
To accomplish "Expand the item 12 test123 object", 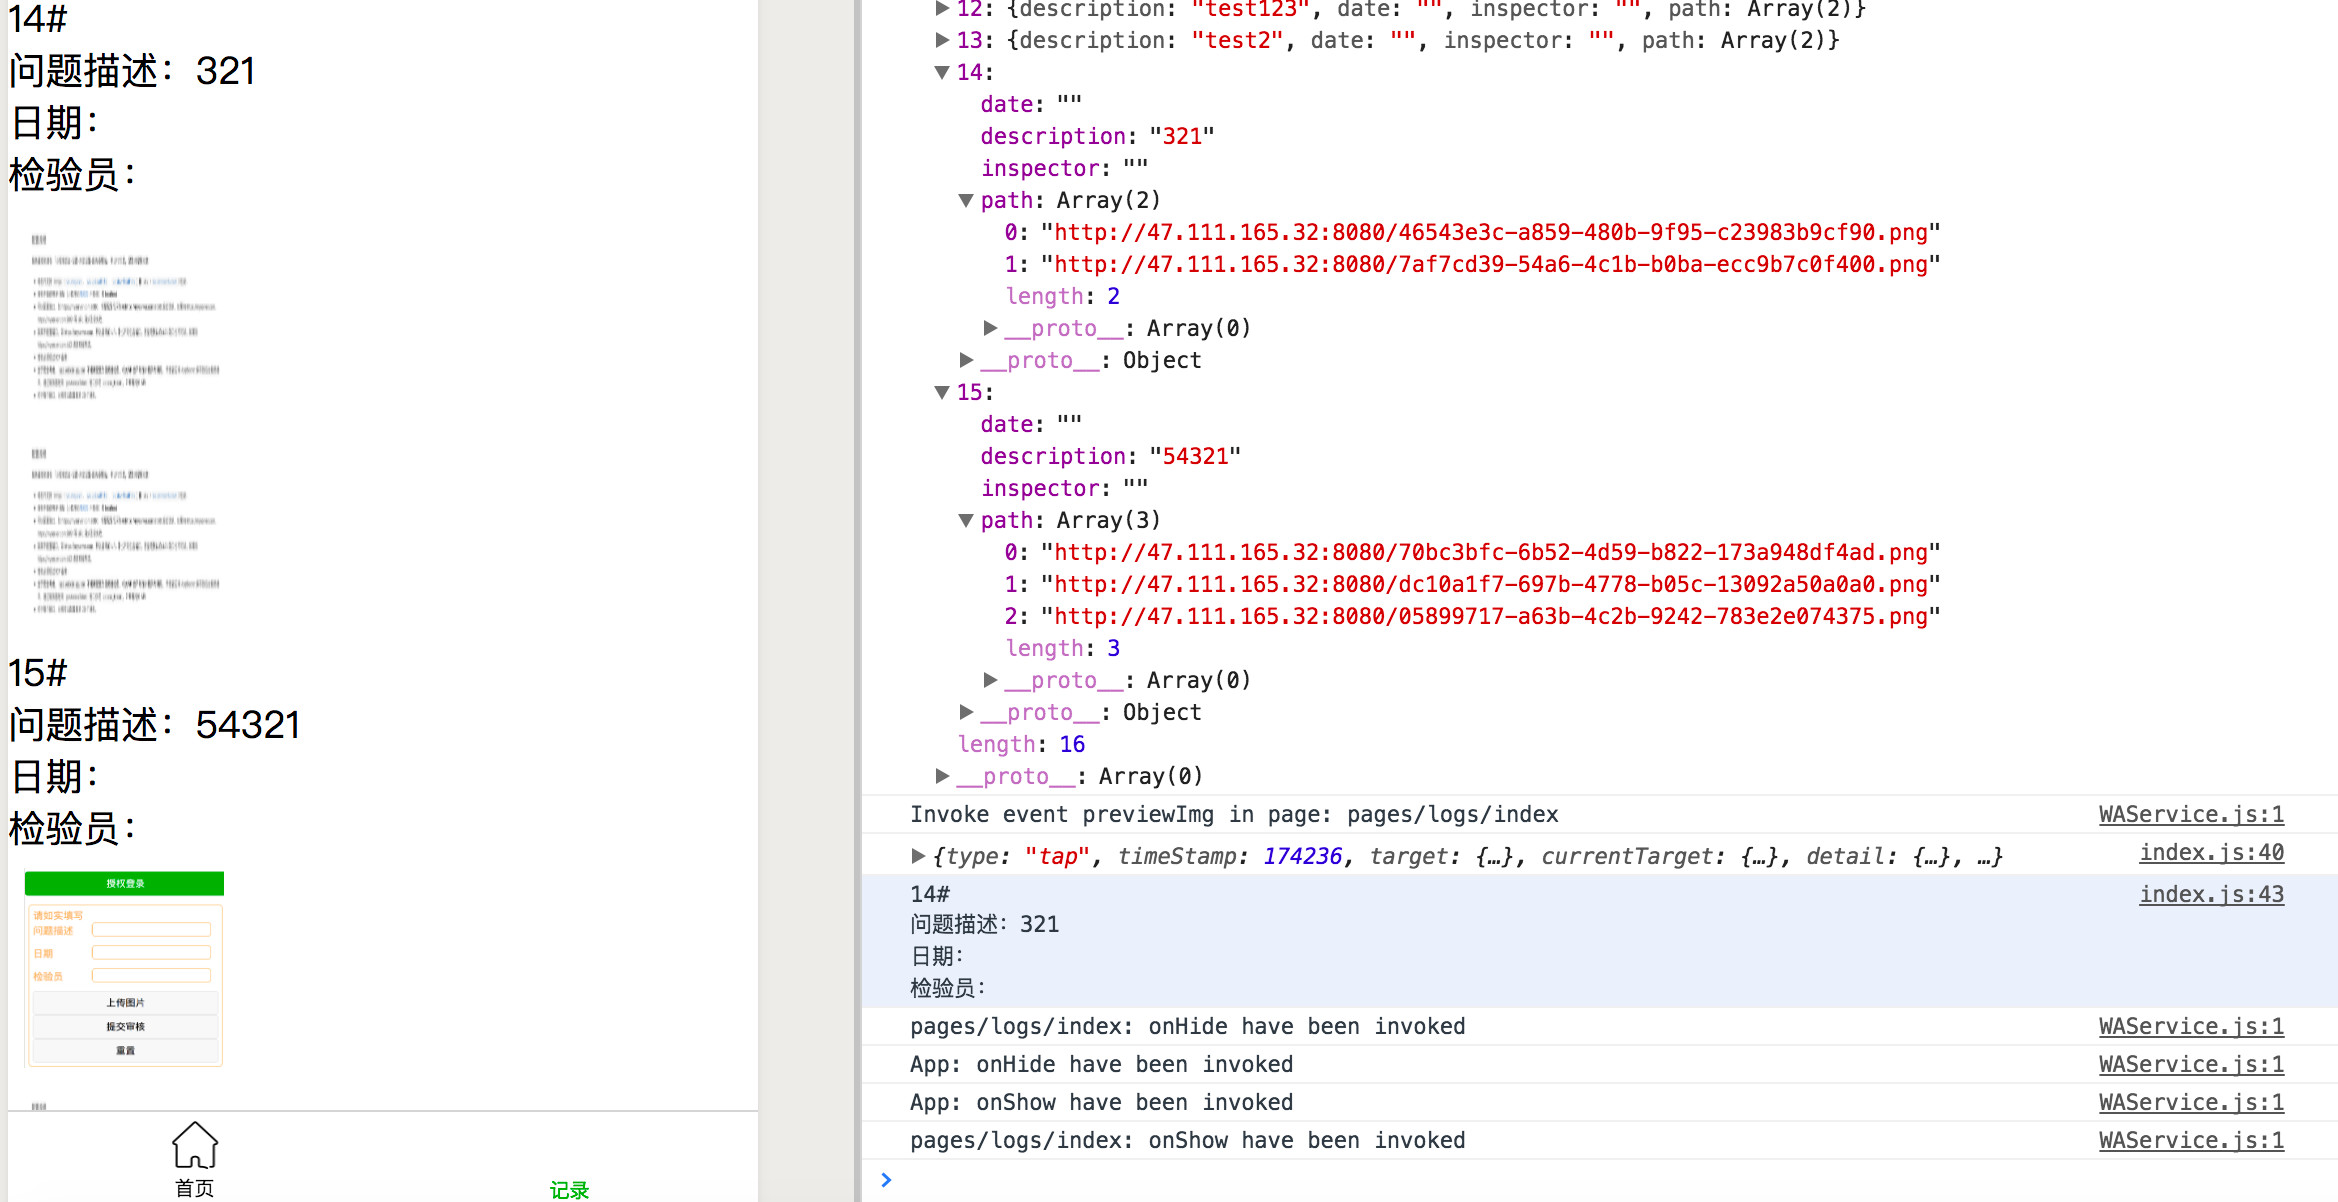I will click(x=942, y=9).
